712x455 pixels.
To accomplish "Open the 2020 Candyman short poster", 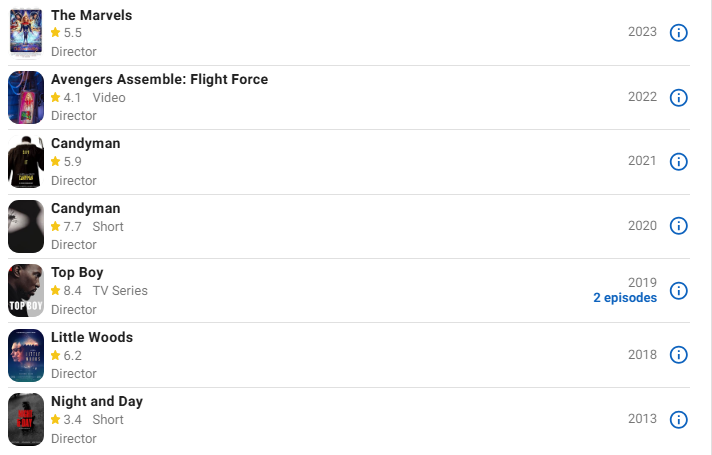I will [x=26, y=226].
